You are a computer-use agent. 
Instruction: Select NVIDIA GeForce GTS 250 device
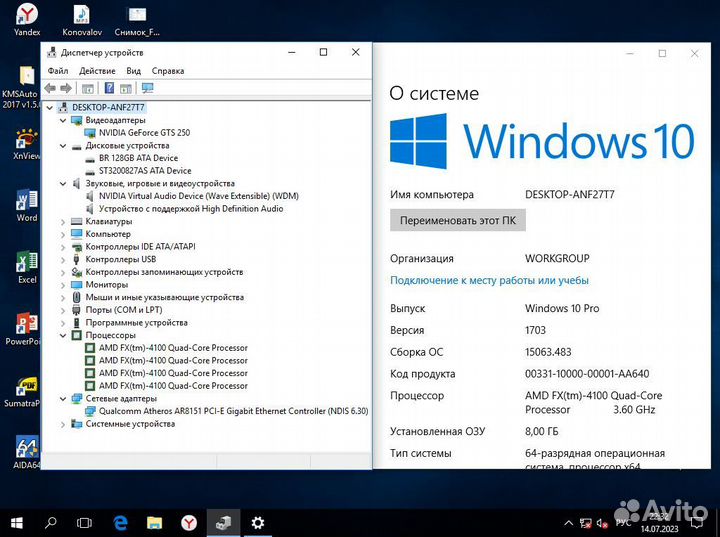[x=144, y=133]
